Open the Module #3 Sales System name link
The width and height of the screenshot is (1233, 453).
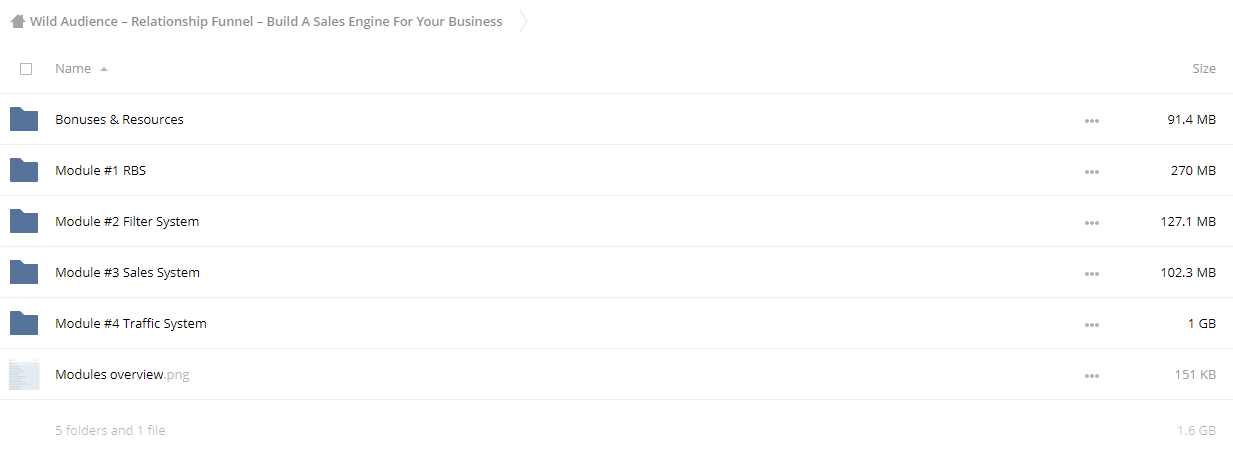click(127, 272)
